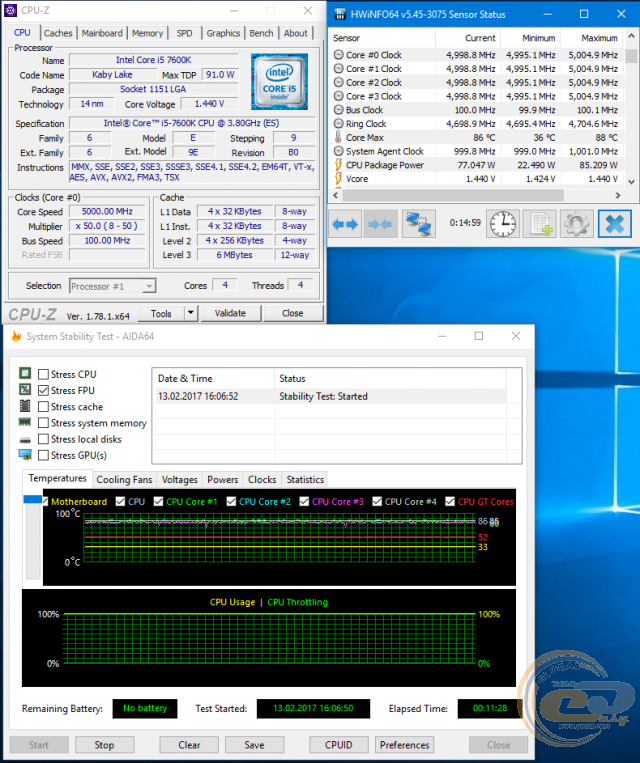The image size is (640, 763).
Task: Click the Validate button in CPU-Z
Action: coord(231,313)
